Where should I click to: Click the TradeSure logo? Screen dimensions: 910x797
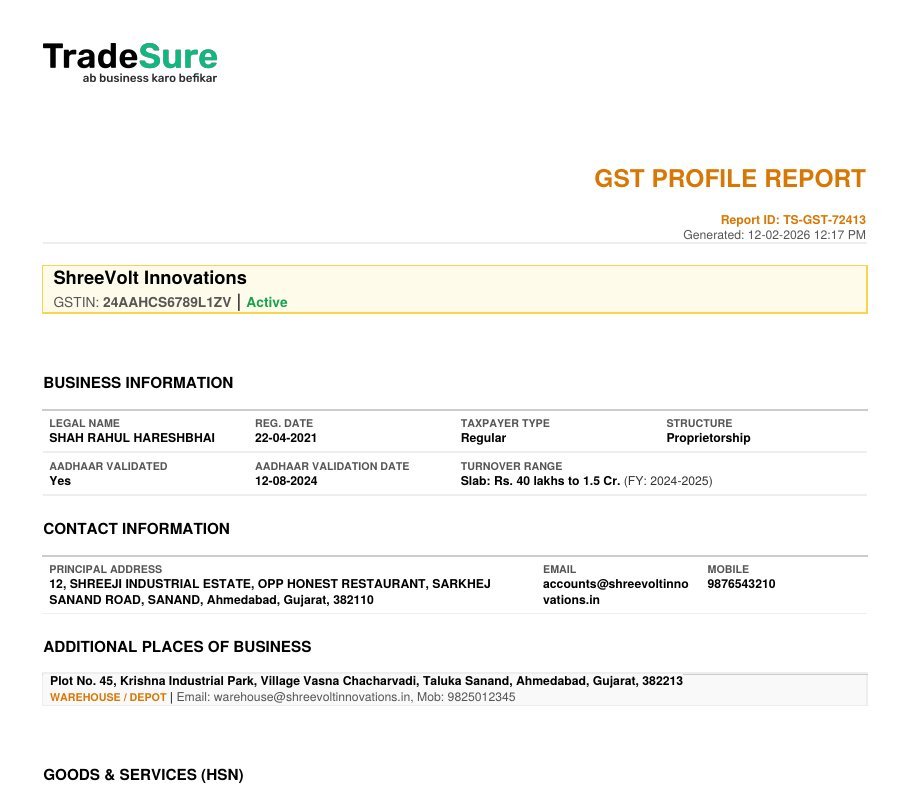coord(130,63)
